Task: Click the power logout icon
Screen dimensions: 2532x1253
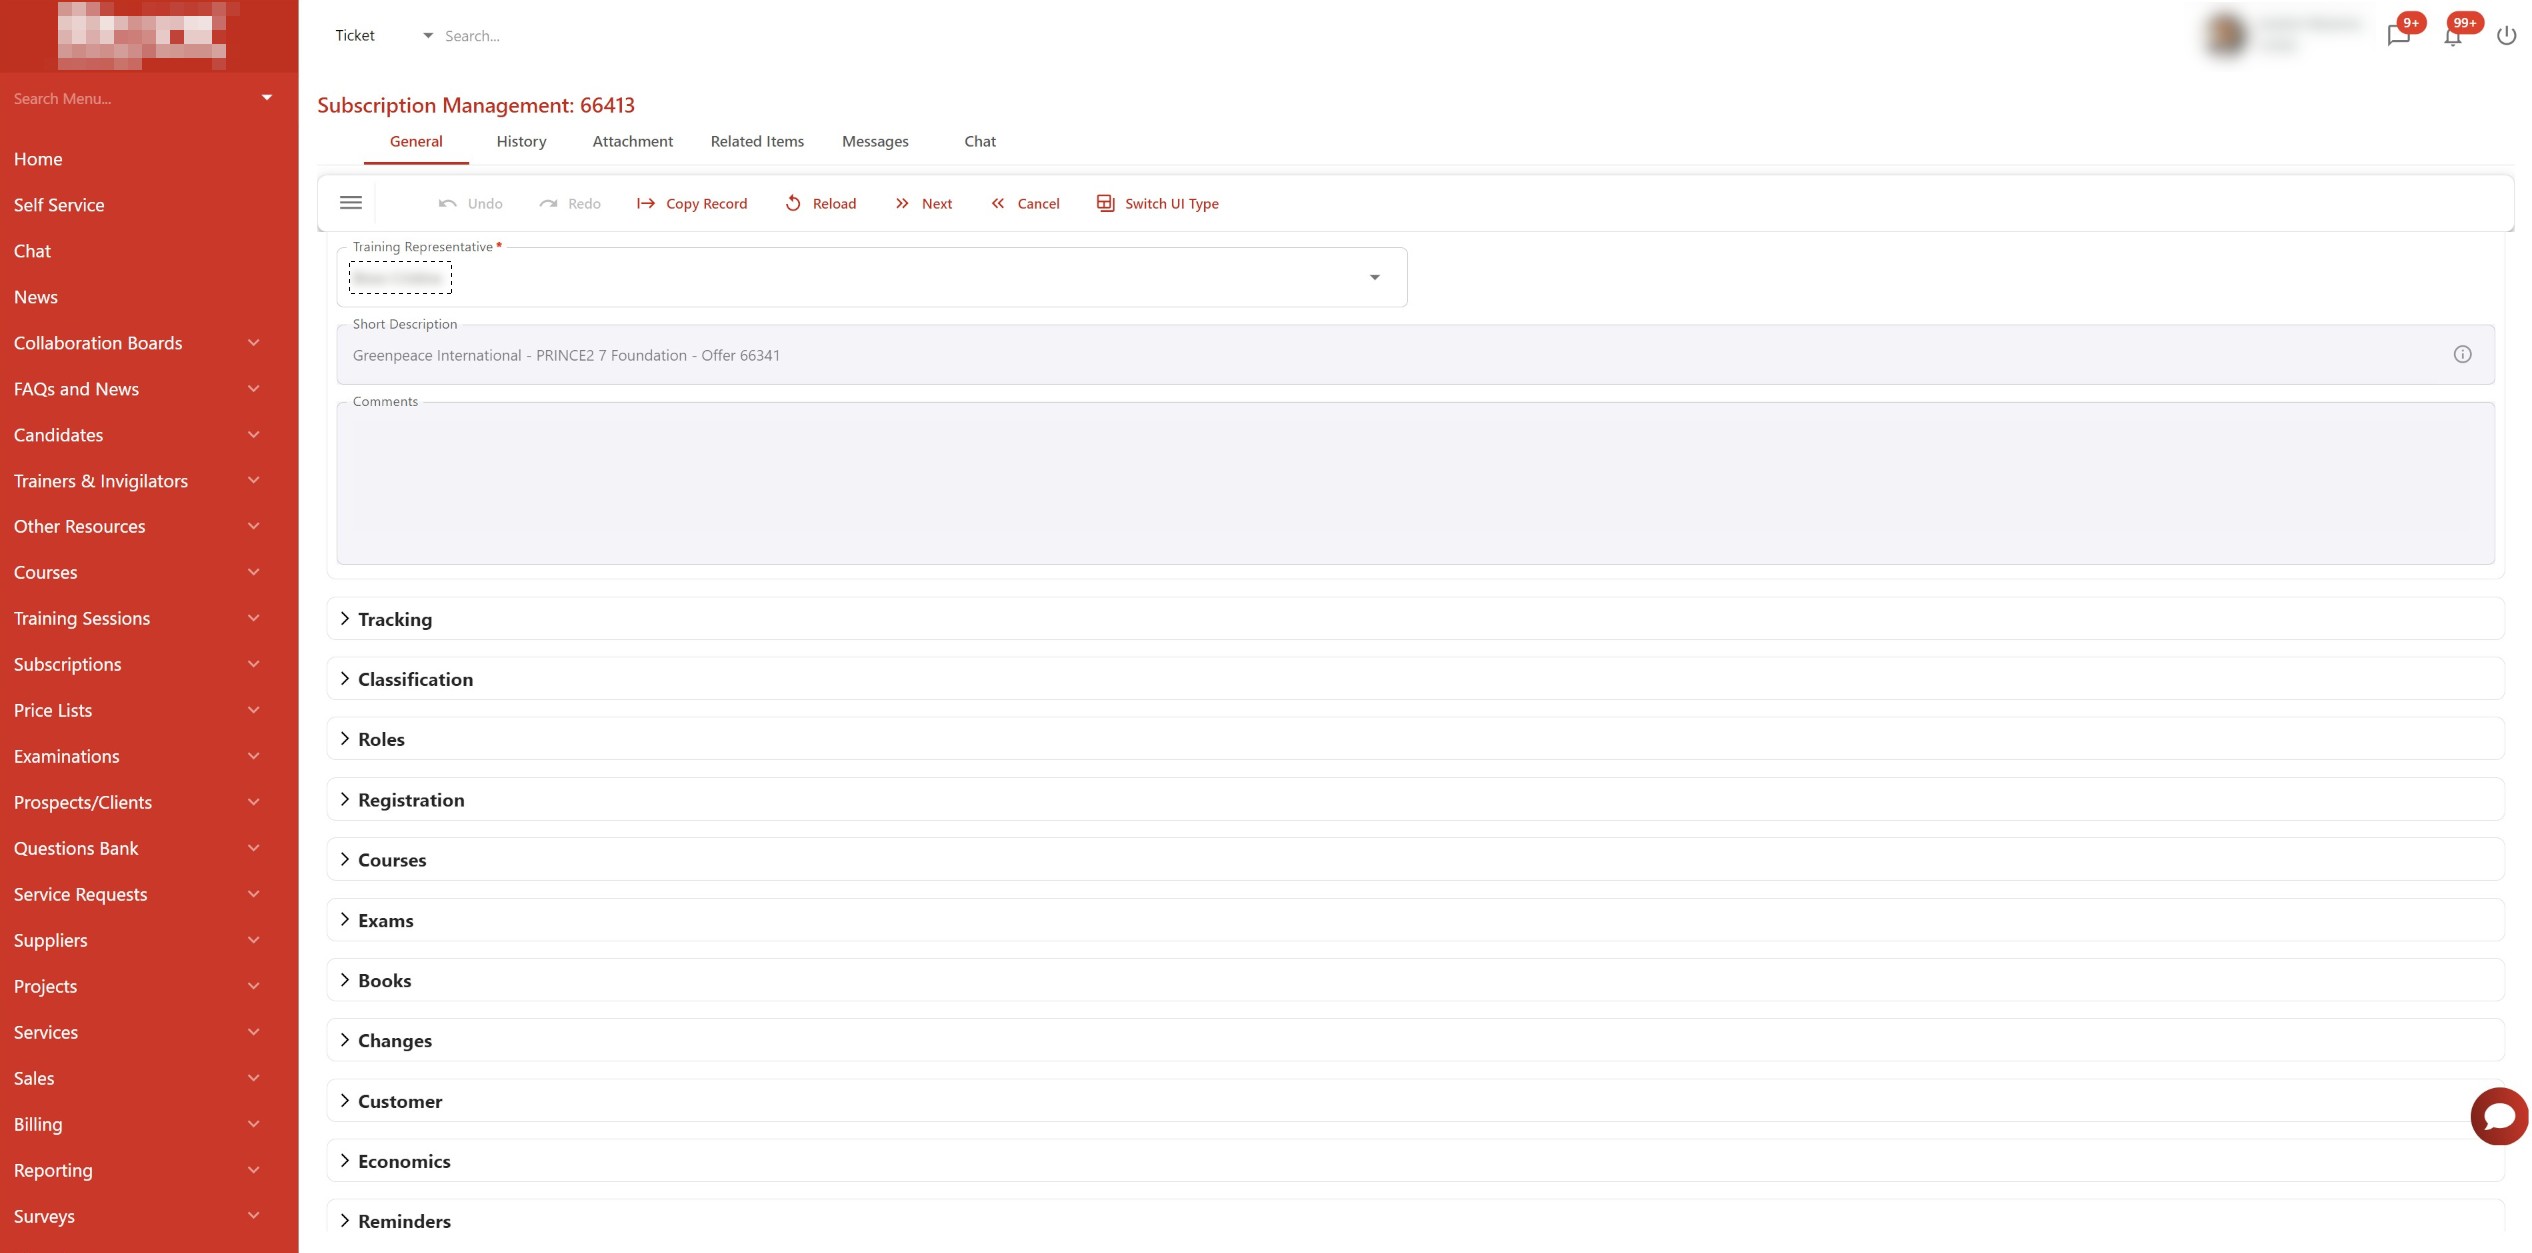Action: (2506, 36)
